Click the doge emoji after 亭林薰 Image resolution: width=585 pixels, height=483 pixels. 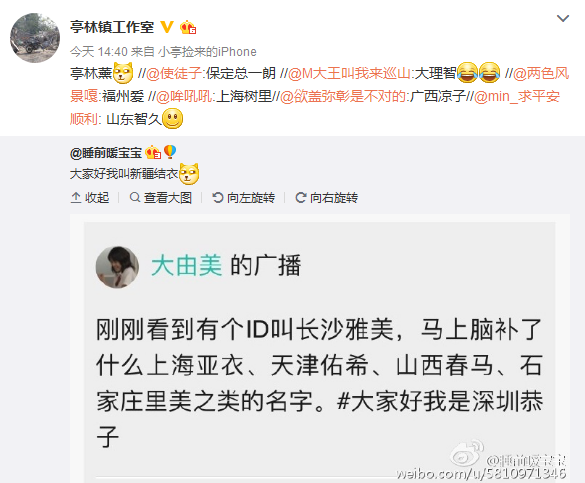tap(123, 73)
